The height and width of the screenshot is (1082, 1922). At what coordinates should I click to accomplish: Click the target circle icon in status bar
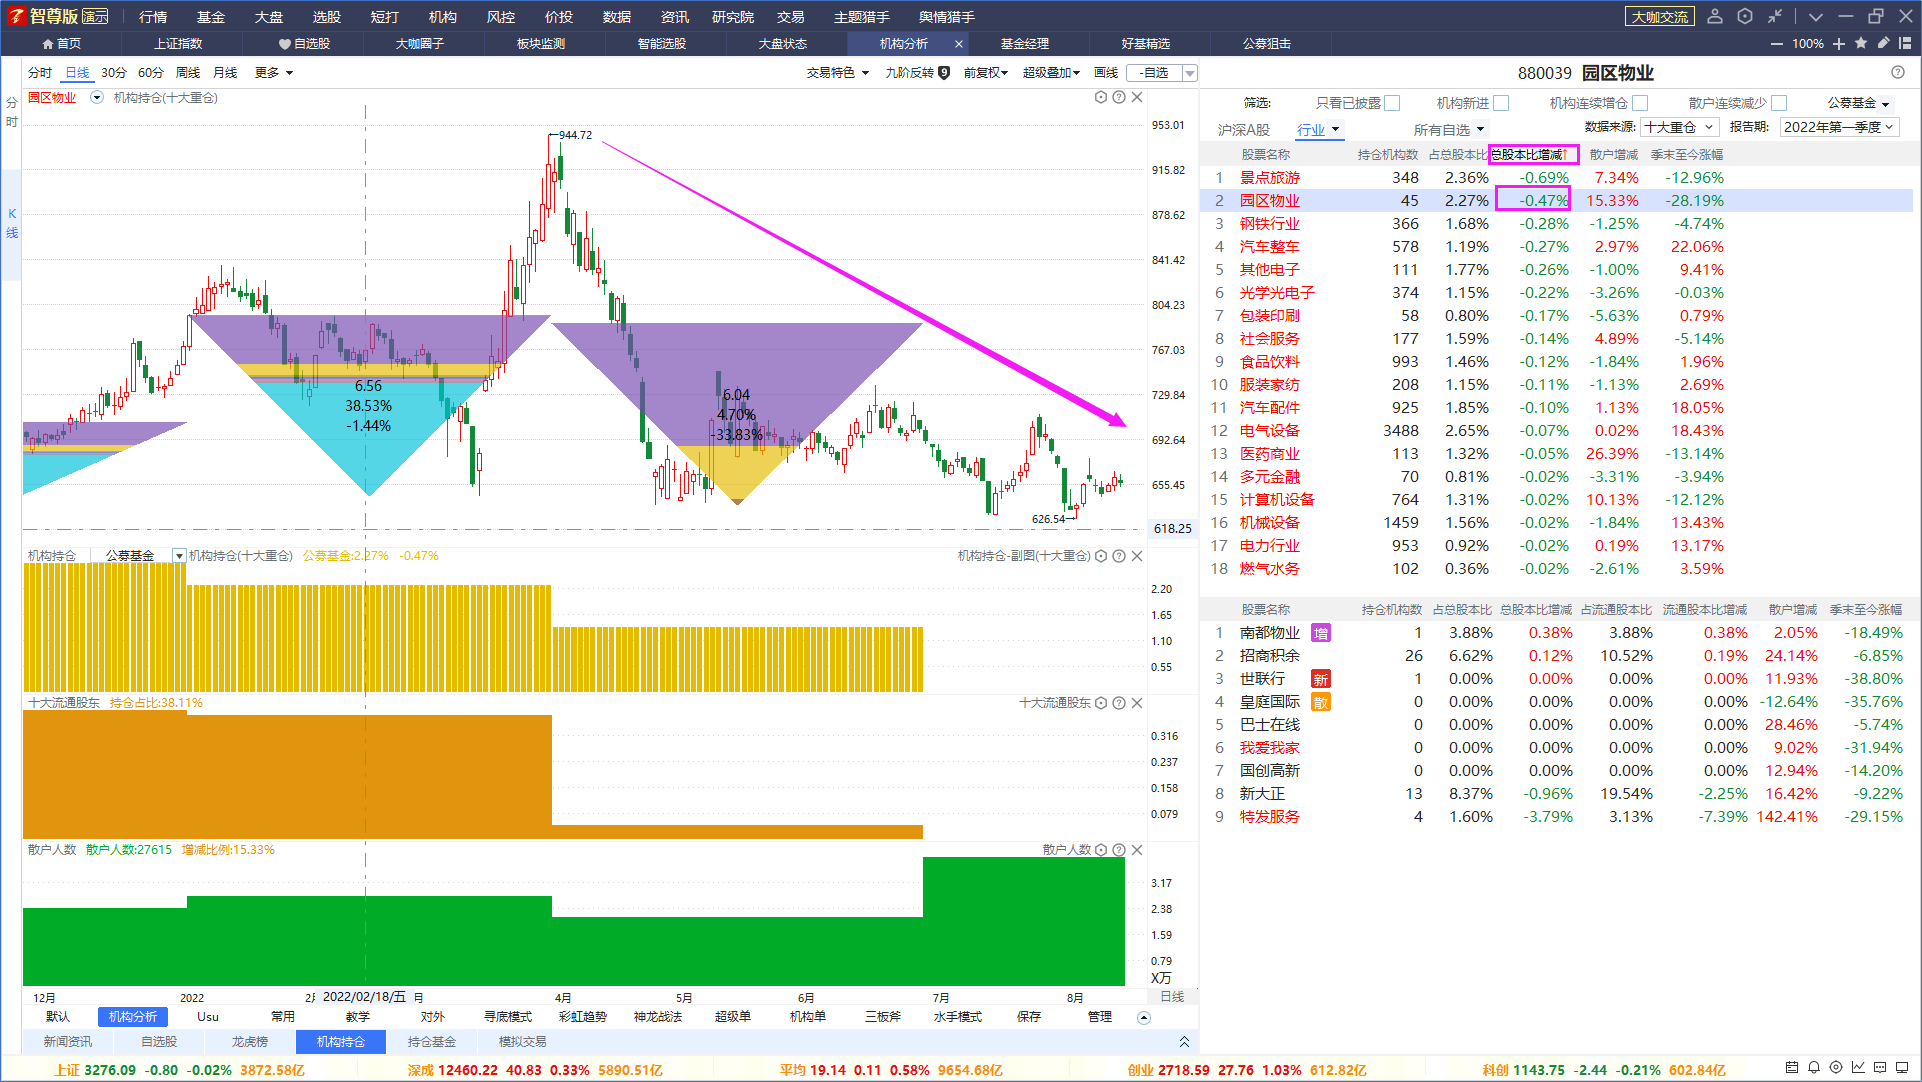click(x=1836, y=1068)
